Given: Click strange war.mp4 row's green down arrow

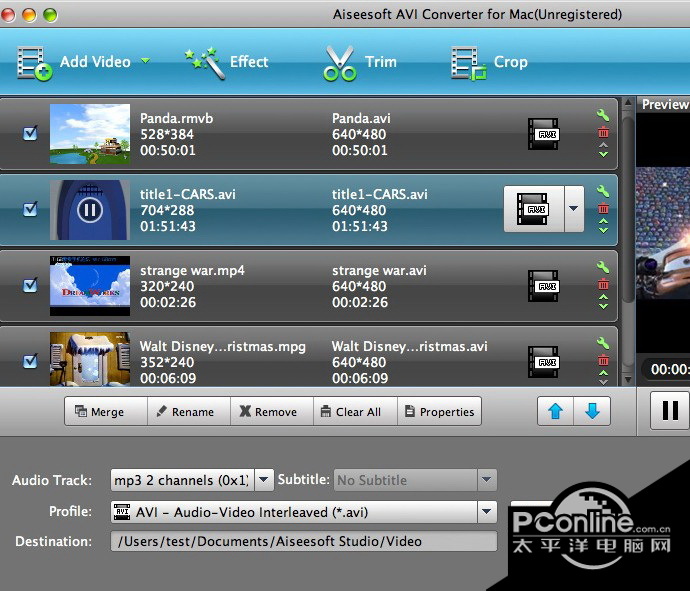Looking at the screenshot, I should tap(603, 306).
